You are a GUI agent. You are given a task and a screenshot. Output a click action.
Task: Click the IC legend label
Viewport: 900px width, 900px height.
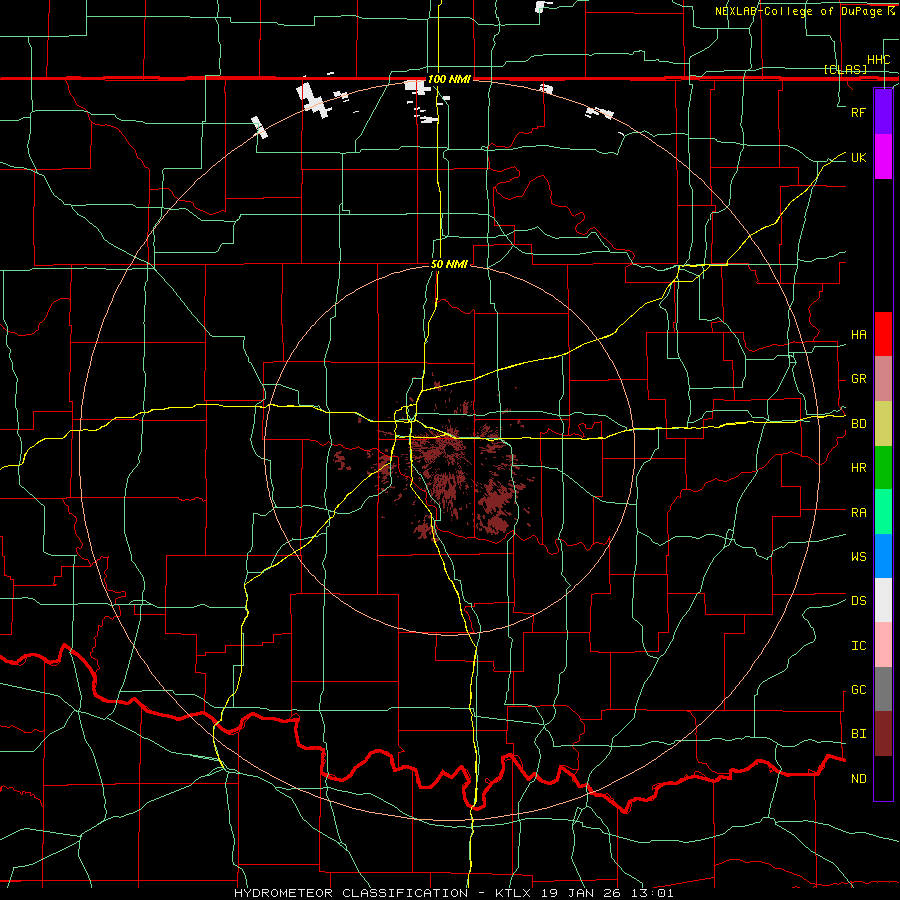(x=858, y=646)
